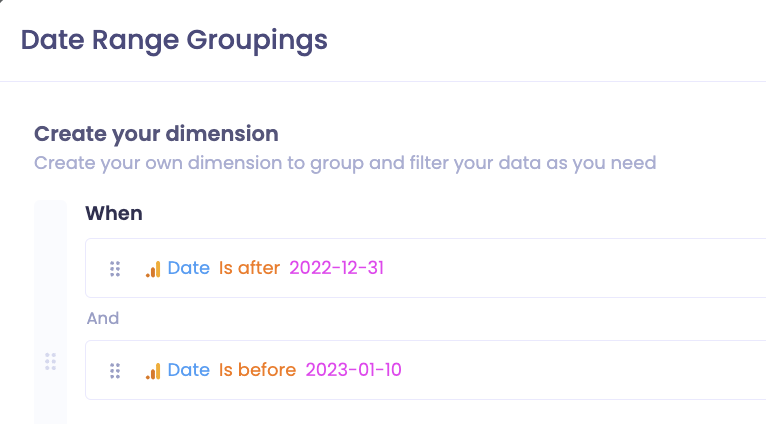Click the group drag handle on the left strip

click(50, 361)
